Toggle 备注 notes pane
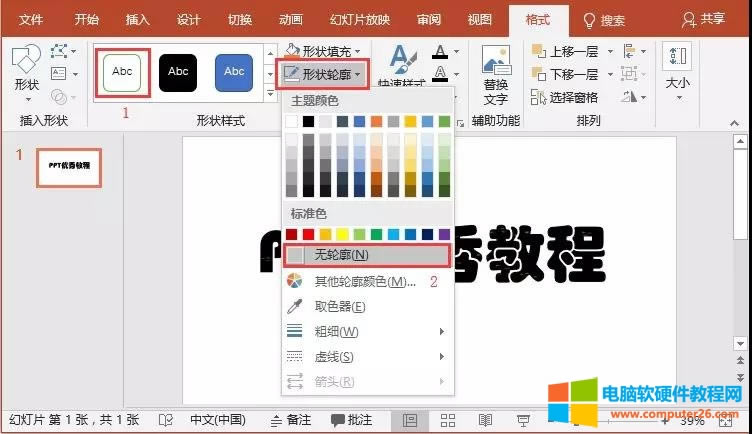 289,419
